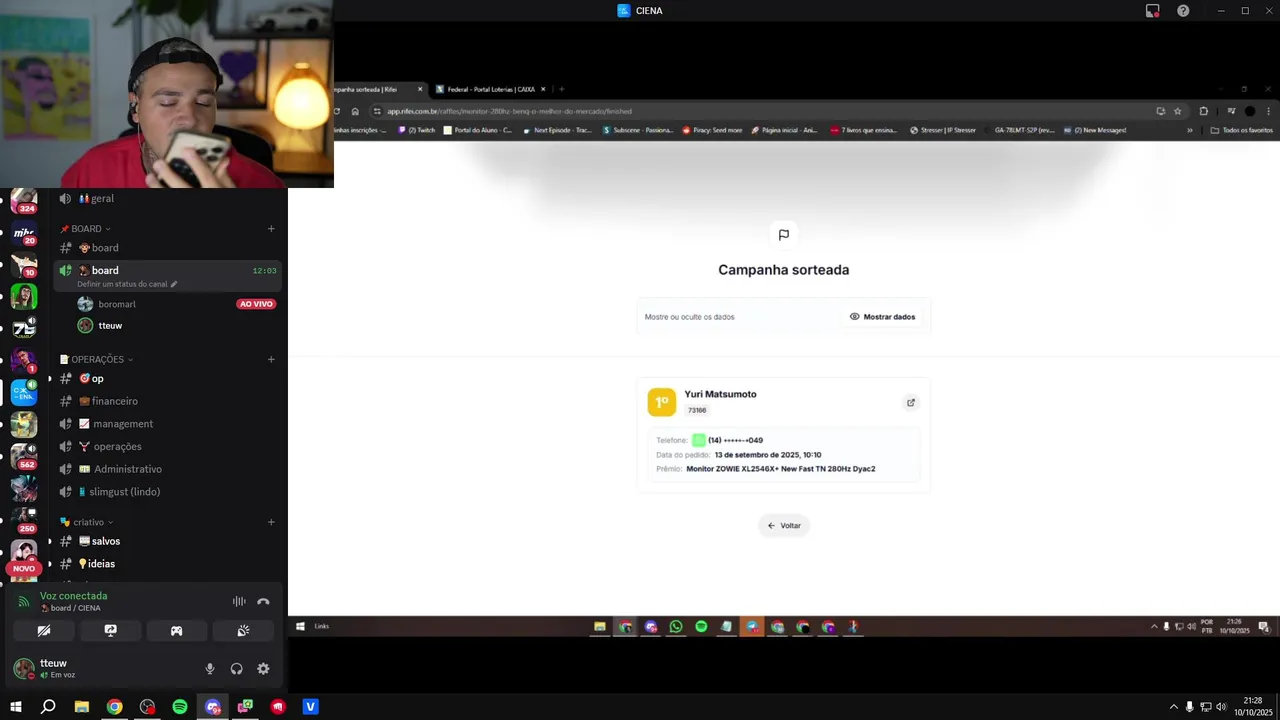Start screen share in voice panel
This screenshot has width=1280, height=720.
click(110, 631)
